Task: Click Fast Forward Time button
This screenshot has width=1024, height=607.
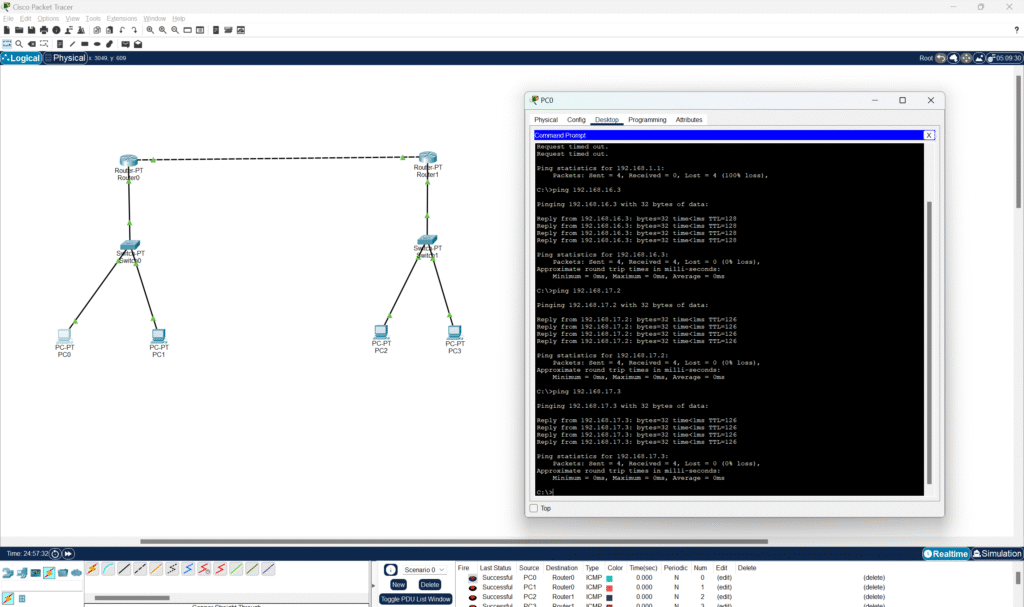Action: click(68, 553)
